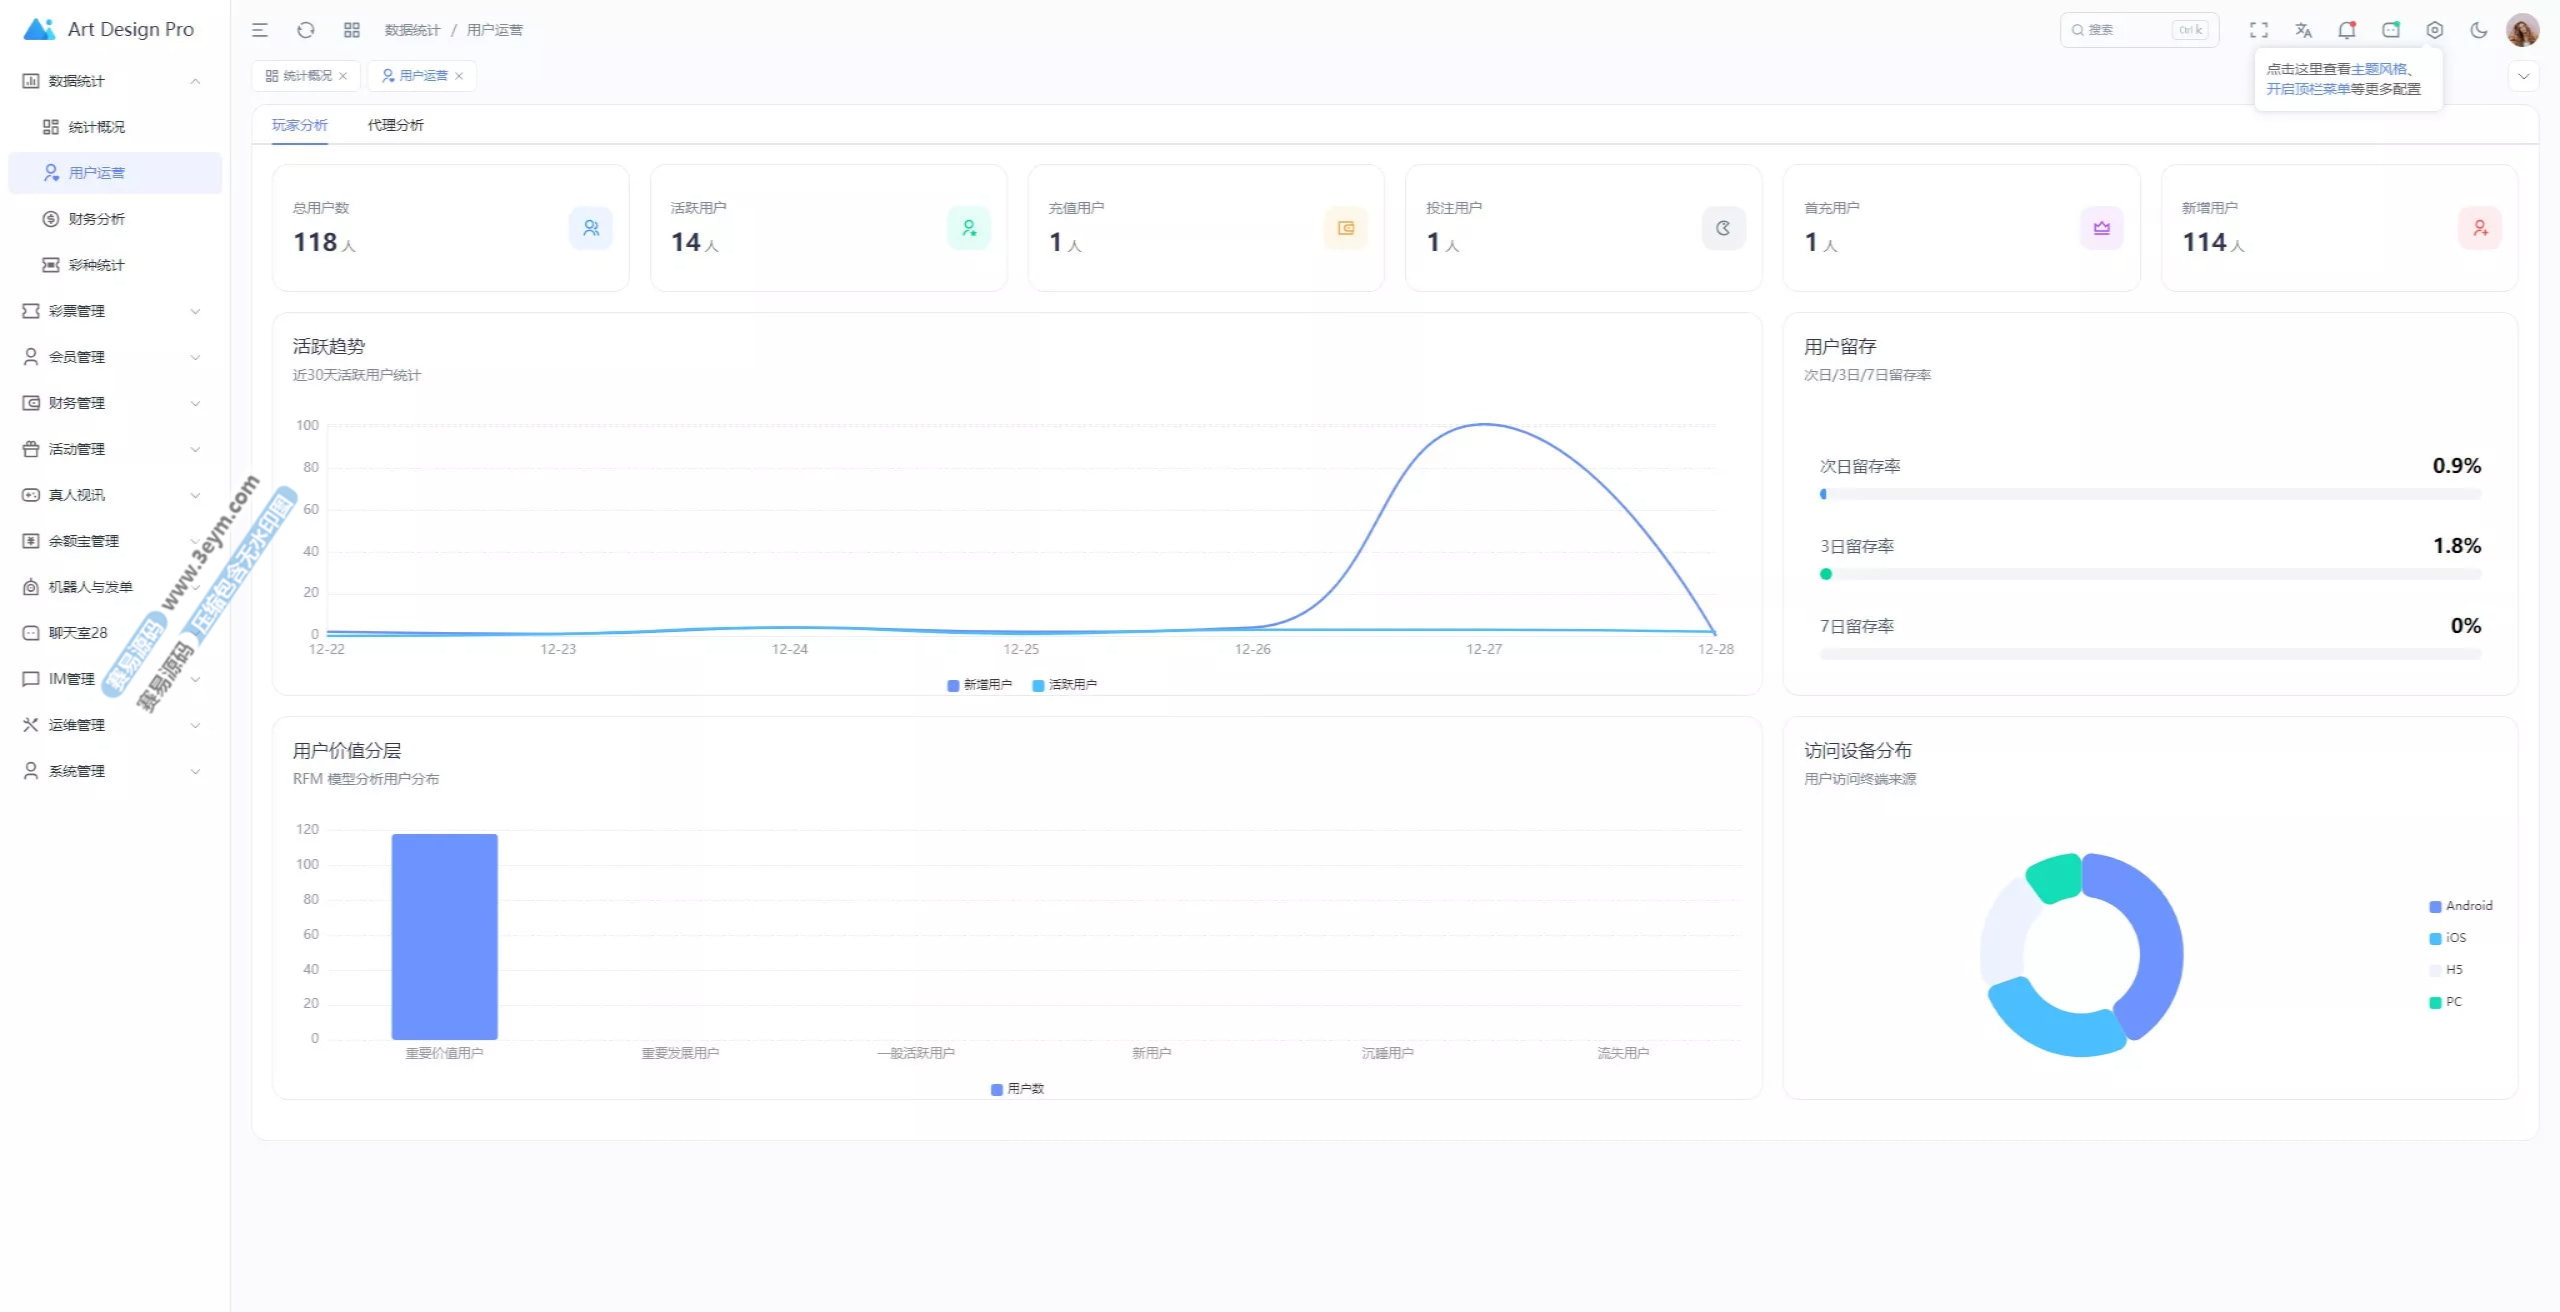This screenshot has width=2560, height=1312.
Task: Open the language translation icon
Action: 2303,30
